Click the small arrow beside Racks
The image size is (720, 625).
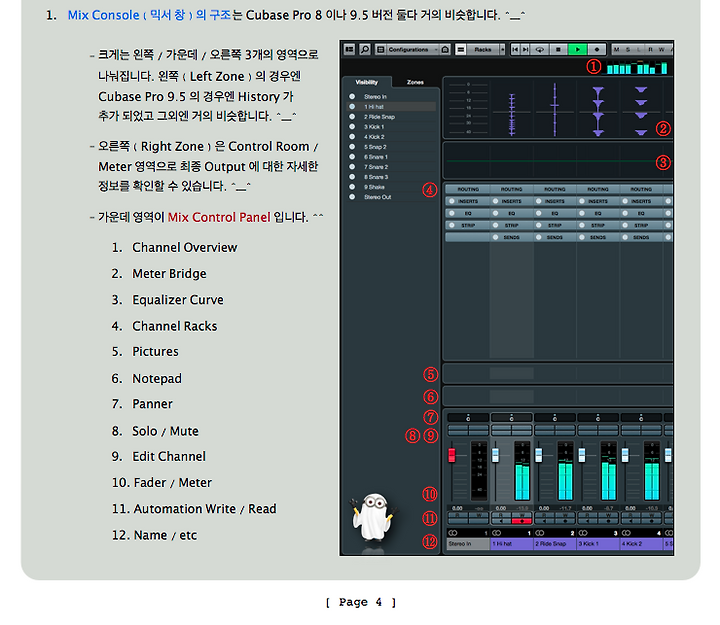point(502,50)
